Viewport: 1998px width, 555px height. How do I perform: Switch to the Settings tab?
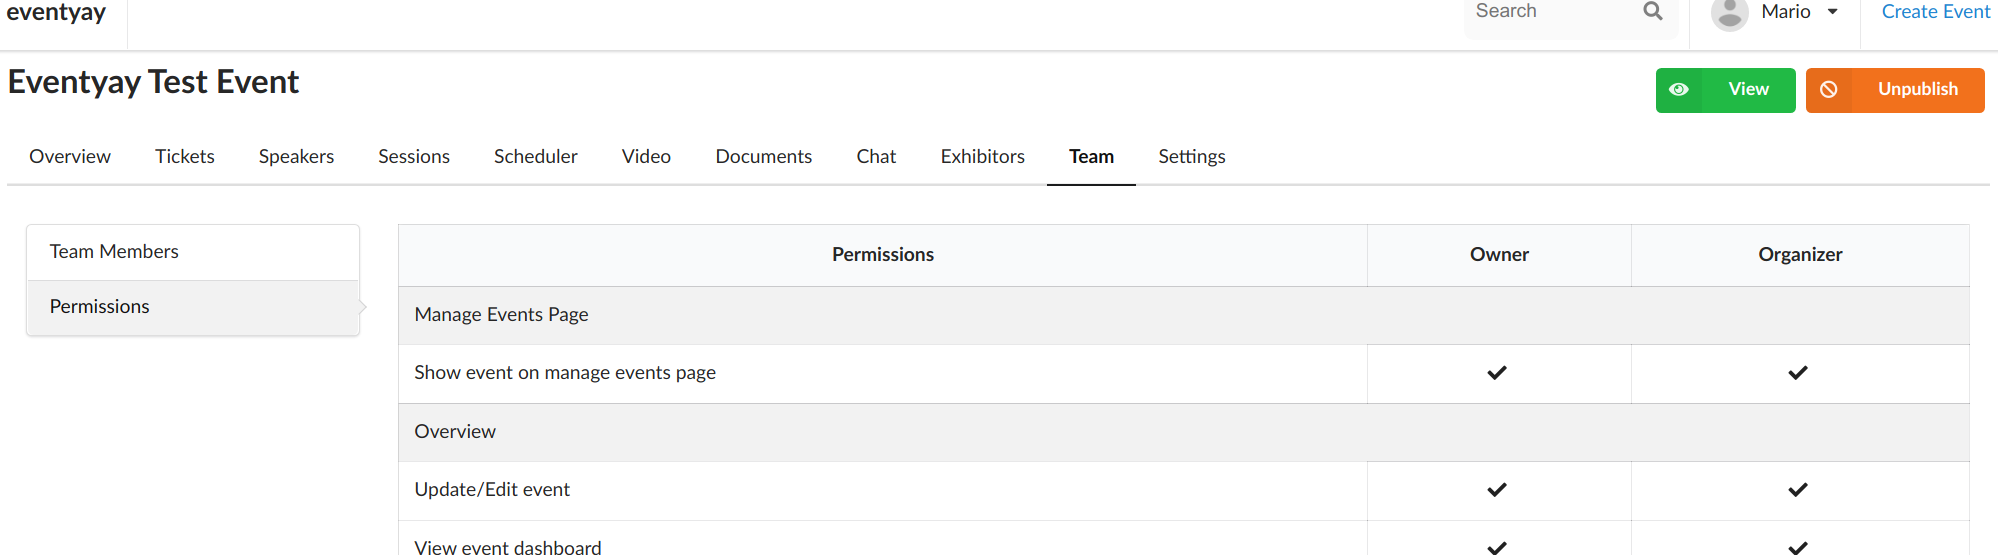point(1192,157)
